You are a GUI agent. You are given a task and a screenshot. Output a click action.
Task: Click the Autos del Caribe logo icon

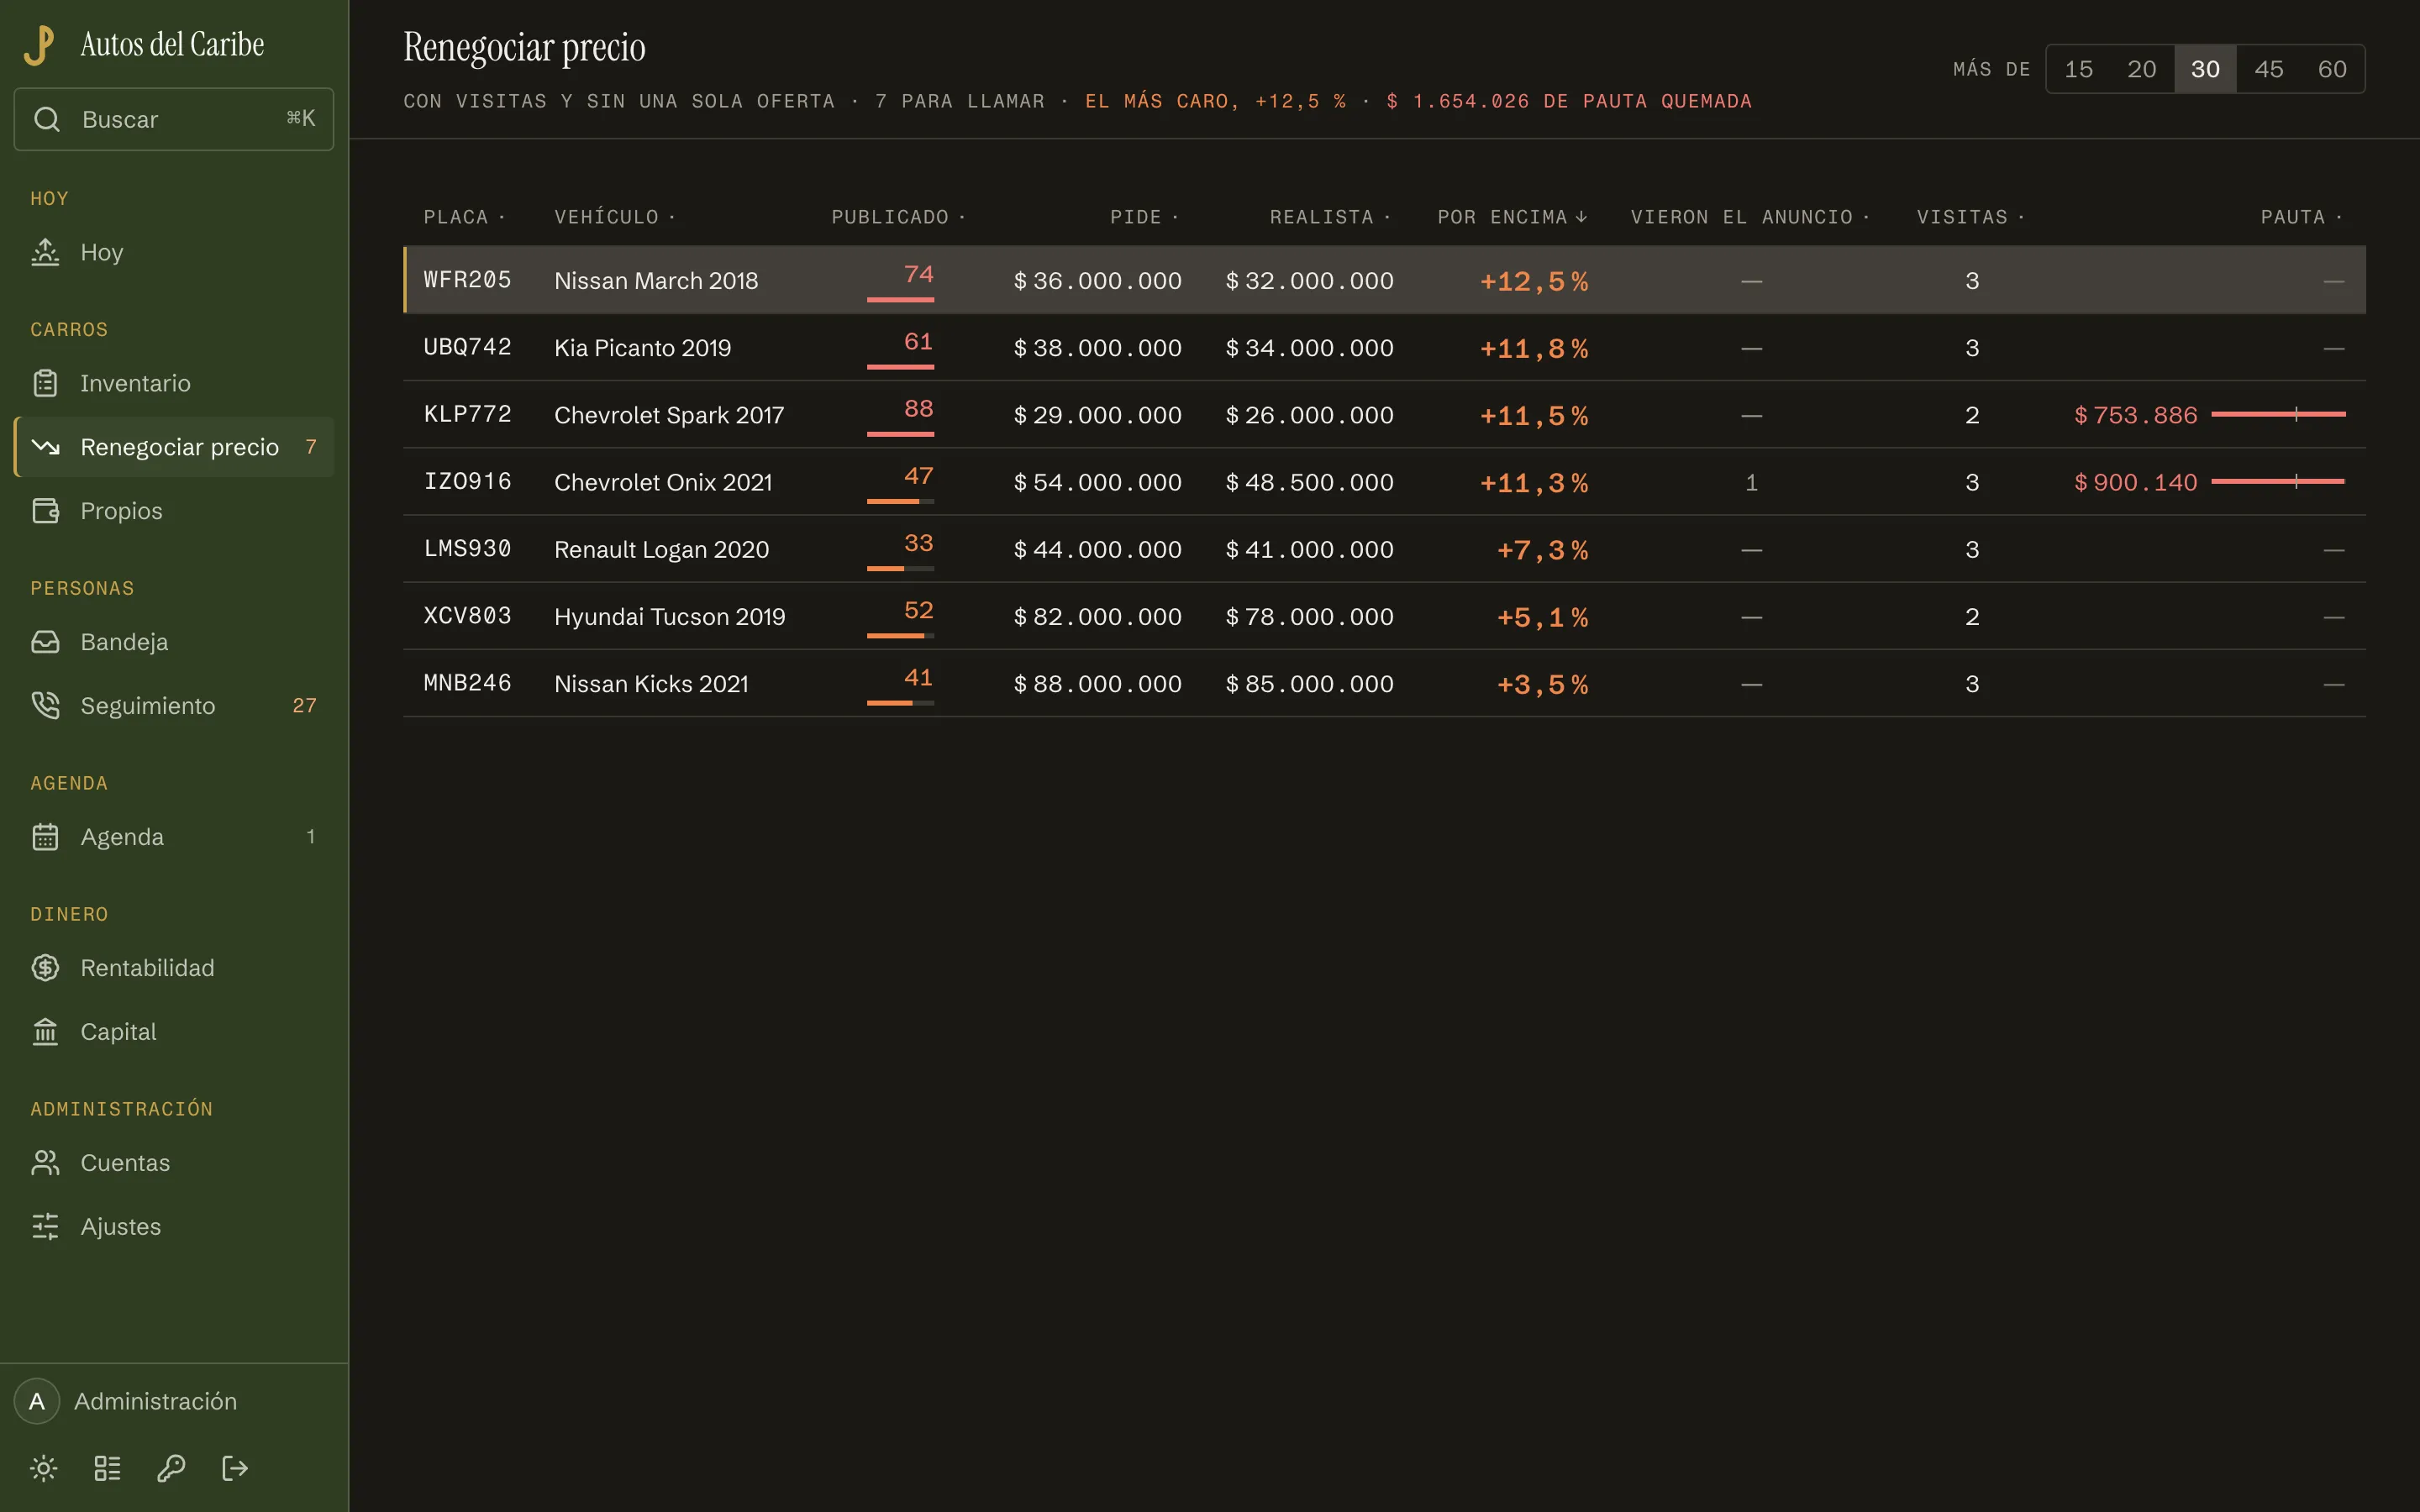pos(39,45)
